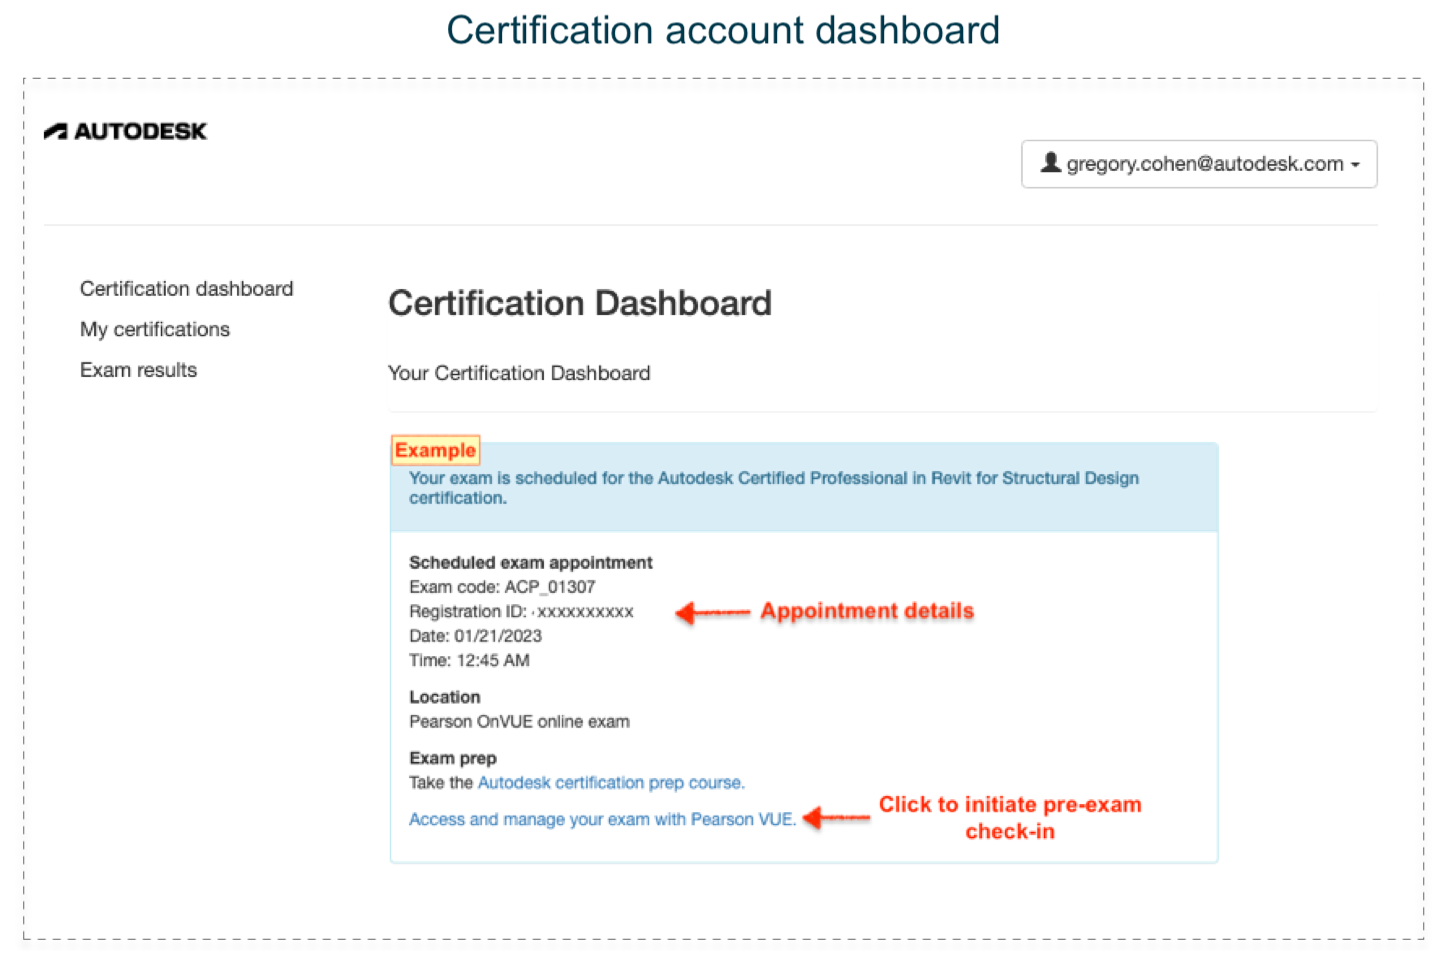Select Exam results in the sidebar
Viewport: 1439px width, 959px height.
[138, 370]
